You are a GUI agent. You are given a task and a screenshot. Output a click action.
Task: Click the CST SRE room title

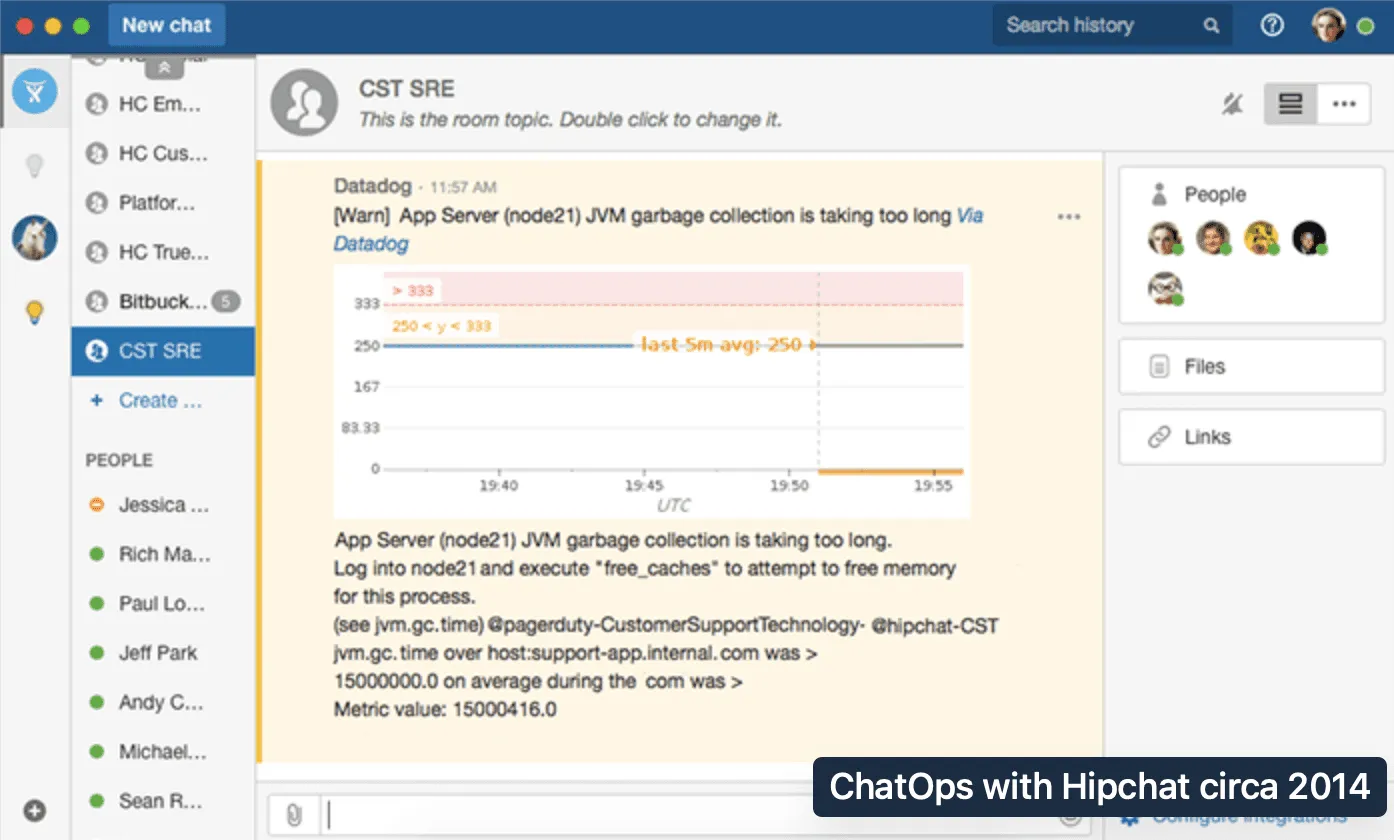pyautogui.click(x=407, y=89)
